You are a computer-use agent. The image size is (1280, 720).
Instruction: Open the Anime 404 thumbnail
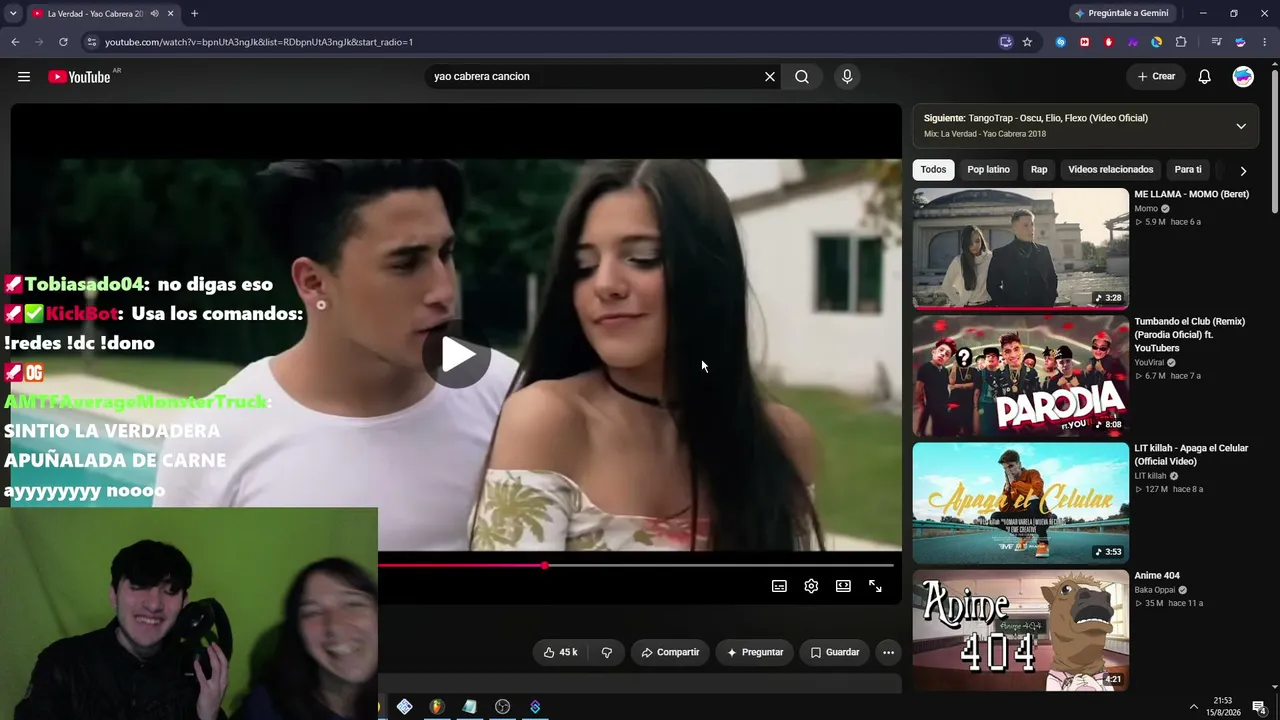[1020, 631]
